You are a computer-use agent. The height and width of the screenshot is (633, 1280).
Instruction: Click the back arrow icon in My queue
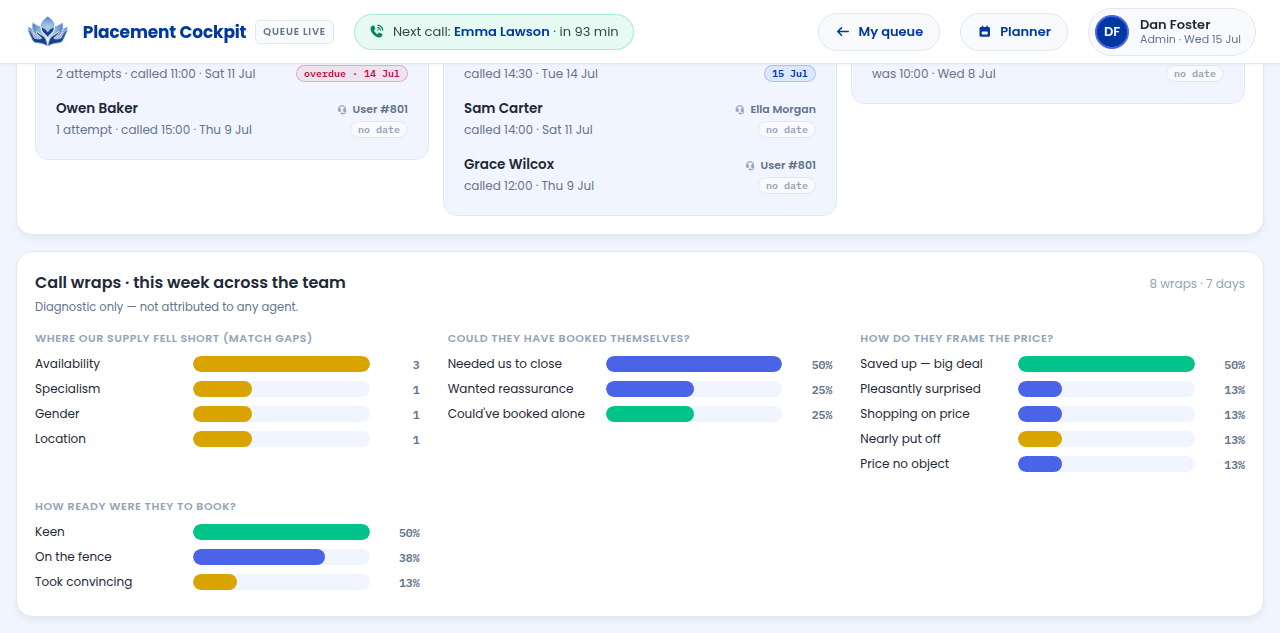pyautogui.click(x=842, y=32)
